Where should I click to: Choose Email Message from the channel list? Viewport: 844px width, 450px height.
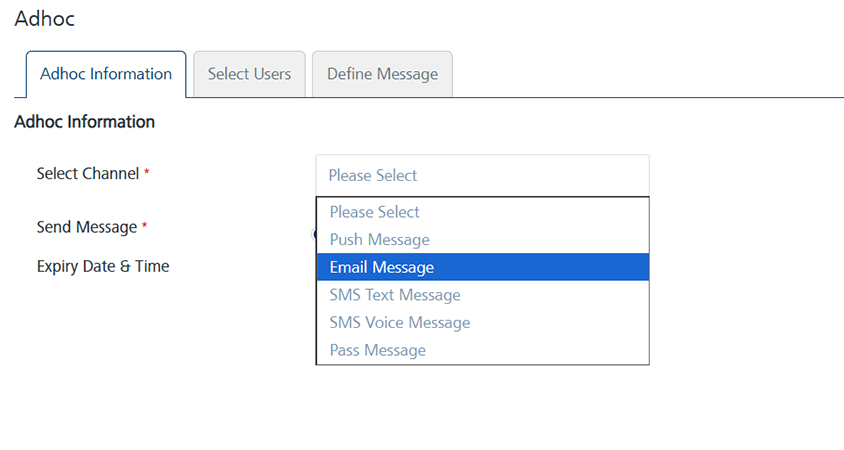482,267
